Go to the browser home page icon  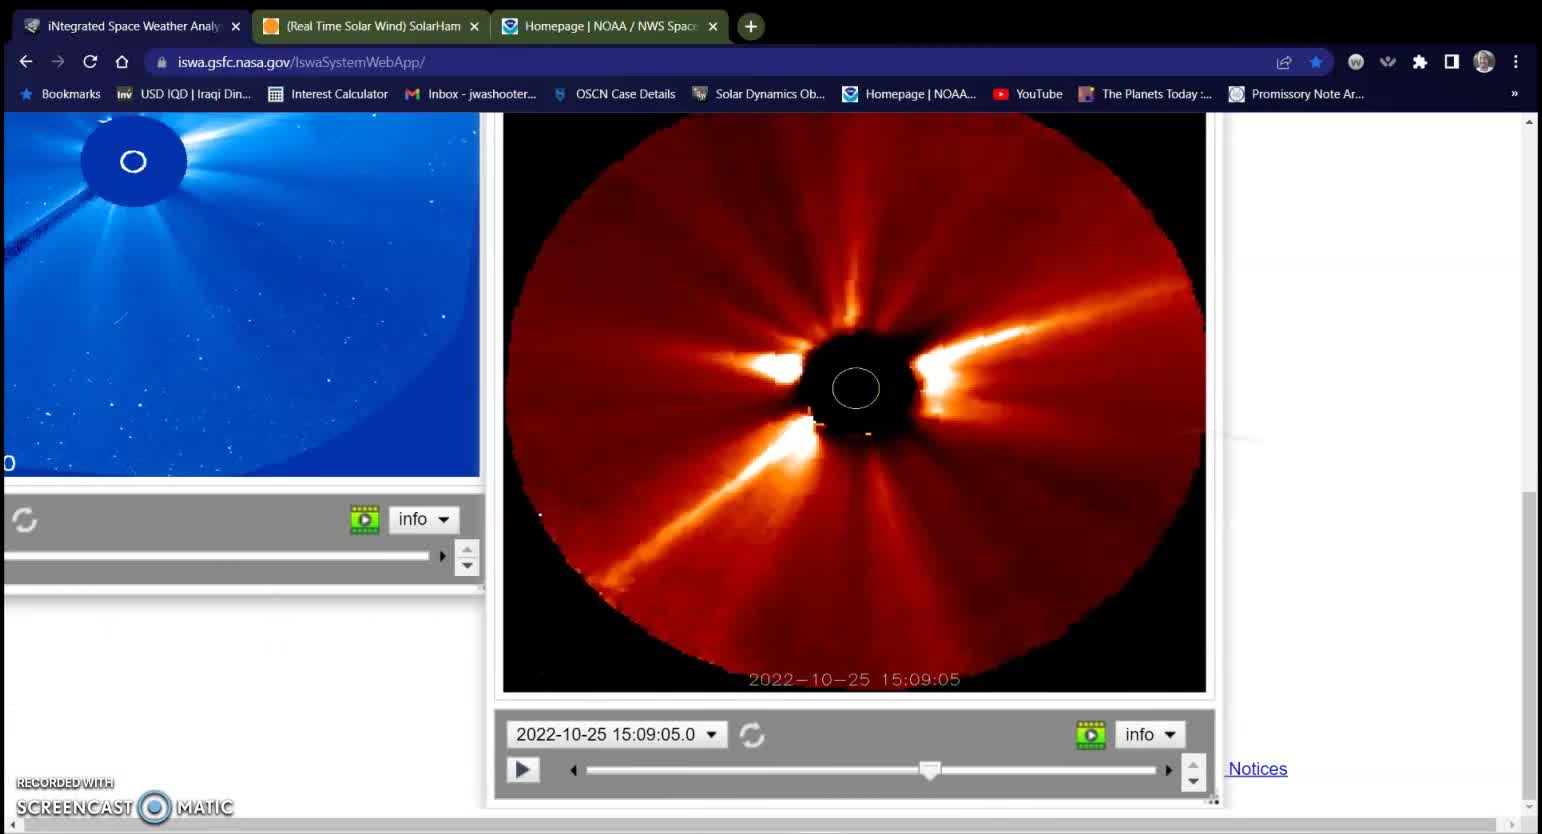pos(122,62)
